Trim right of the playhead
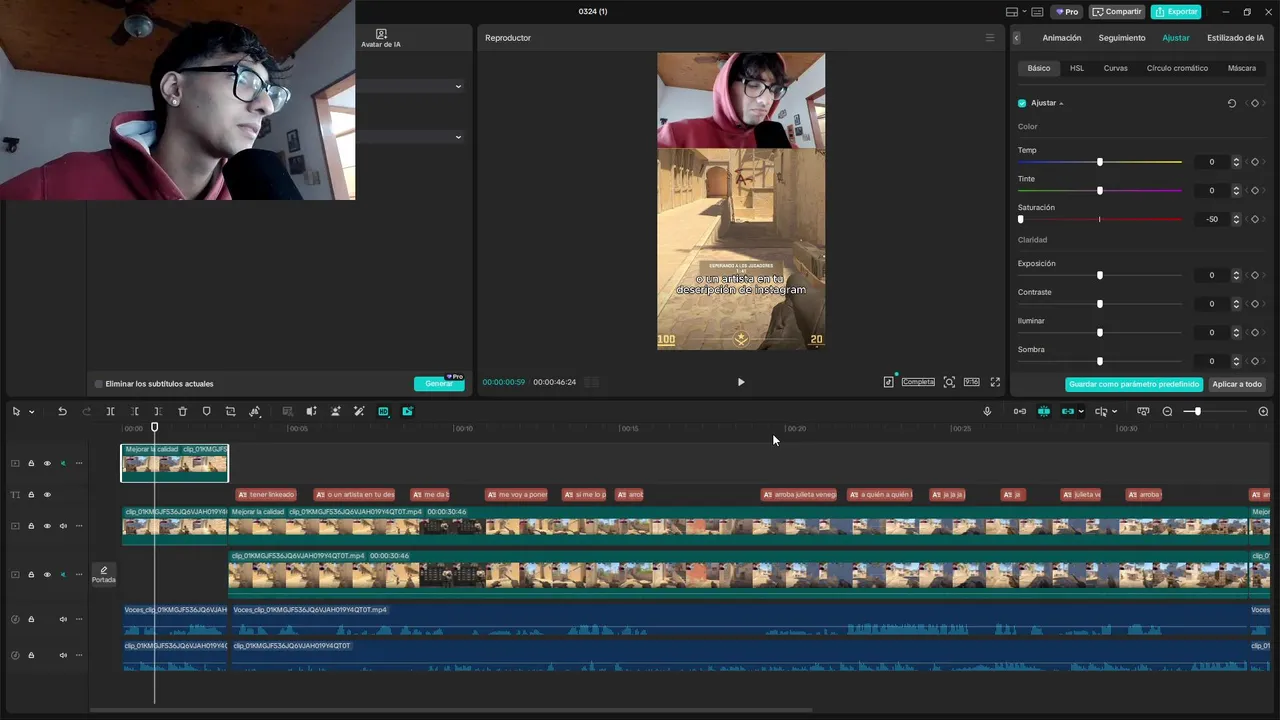 pyautogui.click(x=158, y=411)
